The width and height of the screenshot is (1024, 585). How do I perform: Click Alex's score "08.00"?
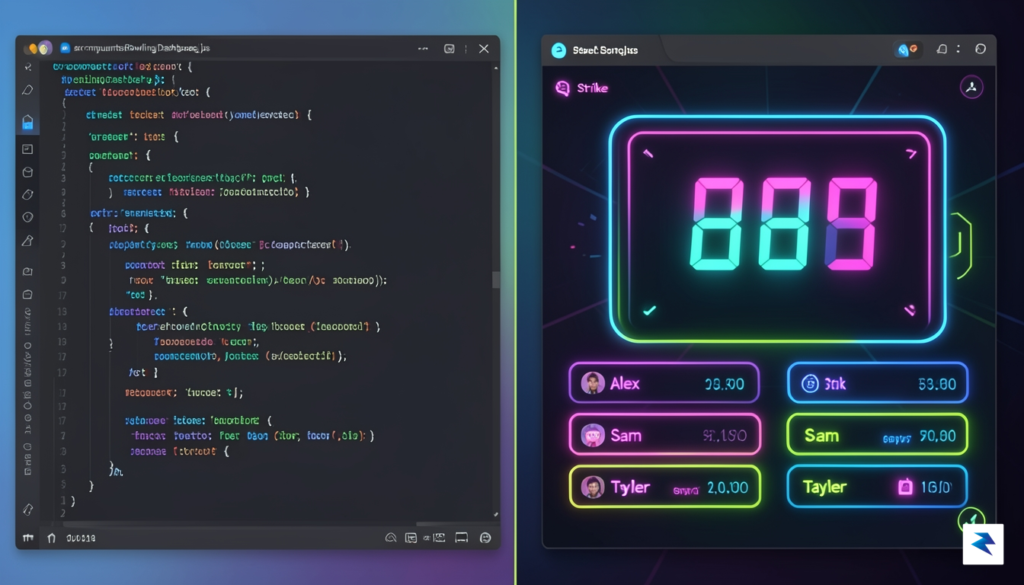tap(724, 384)
